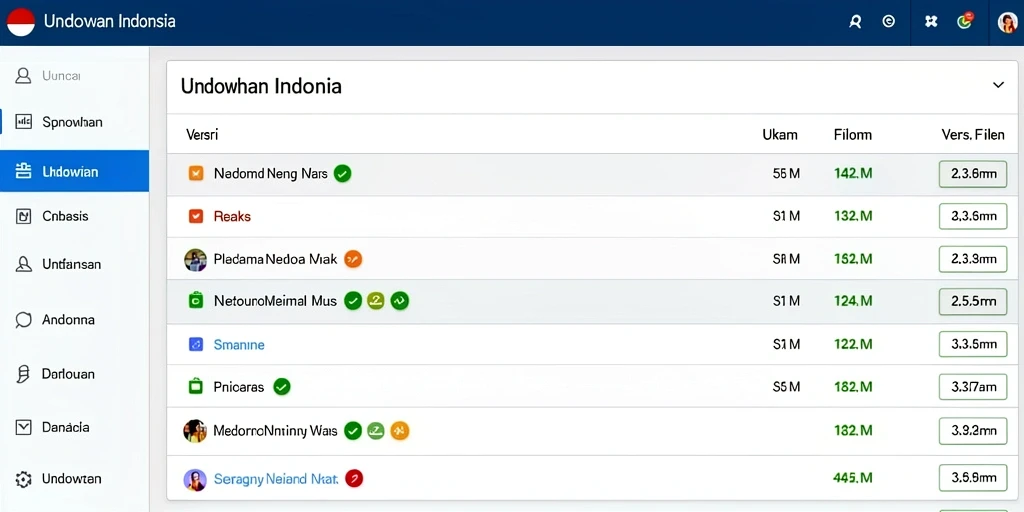Click the 2.3.3mm version button
The image size is (1024, 512).
tap(973, 259)
